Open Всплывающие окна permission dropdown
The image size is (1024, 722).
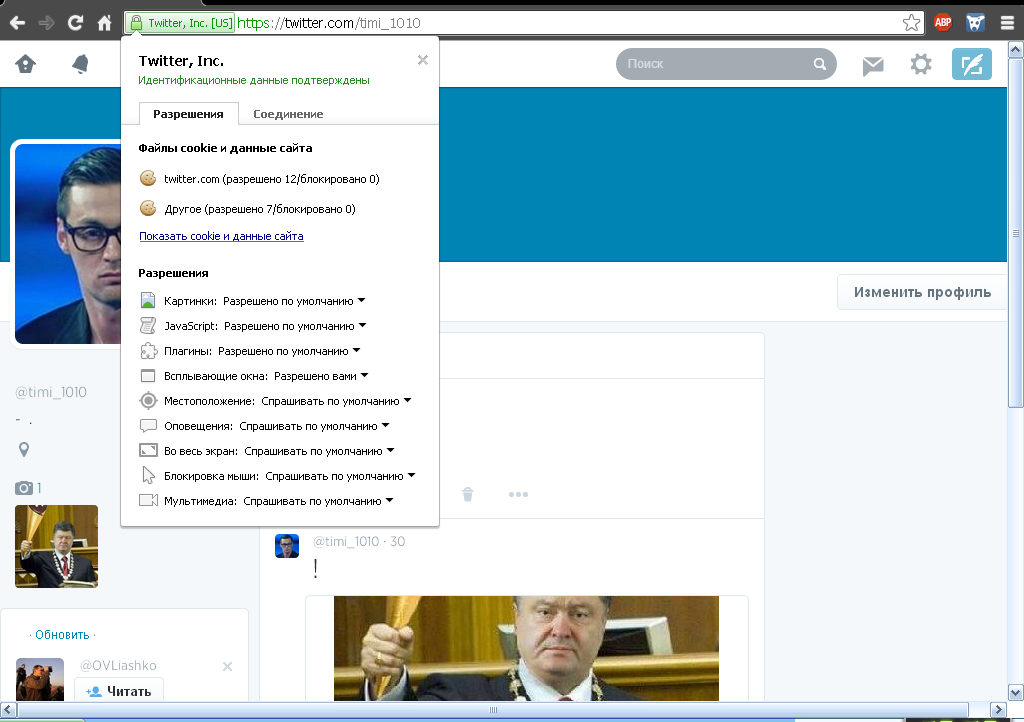[364, 375]
